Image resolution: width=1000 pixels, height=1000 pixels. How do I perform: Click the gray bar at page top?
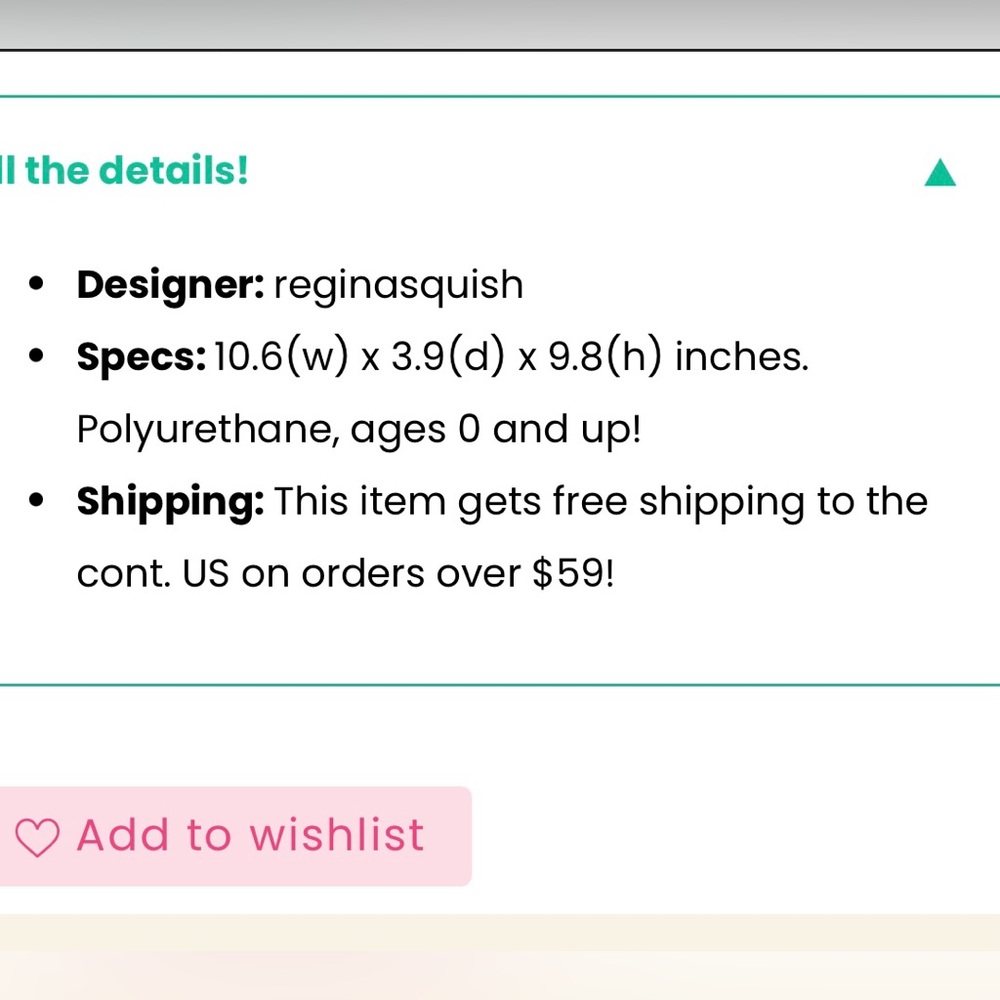[x=500, y=23]
